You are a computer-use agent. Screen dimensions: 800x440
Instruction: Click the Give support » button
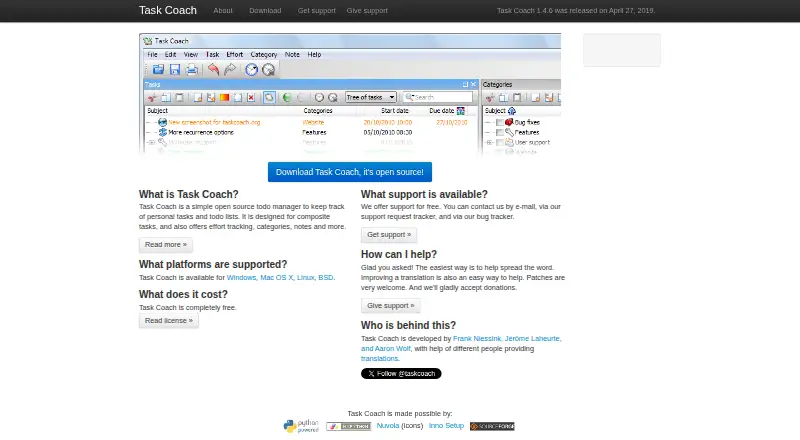coord(390,306)
